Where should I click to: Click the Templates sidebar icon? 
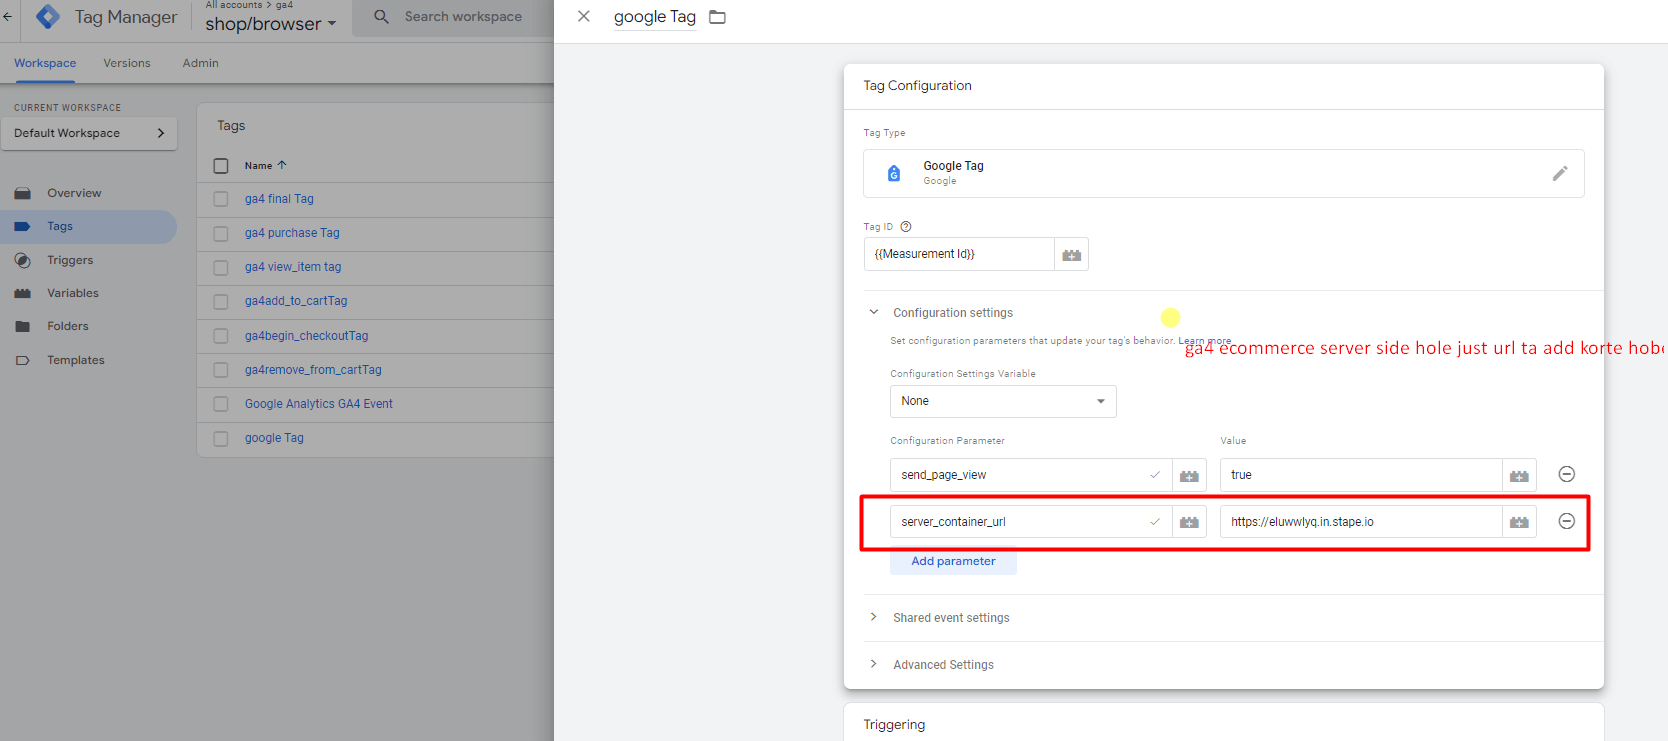(x=22, y=360)
